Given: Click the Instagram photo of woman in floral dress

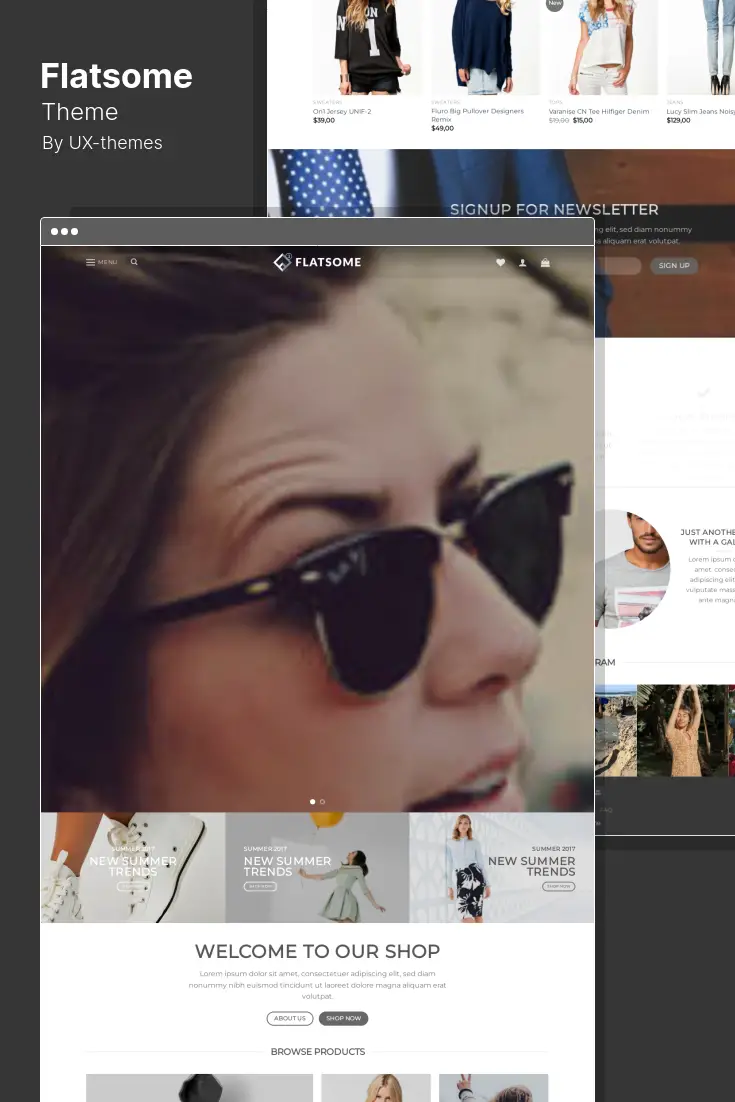Looking at the screenshot, I should click(681, 730).
